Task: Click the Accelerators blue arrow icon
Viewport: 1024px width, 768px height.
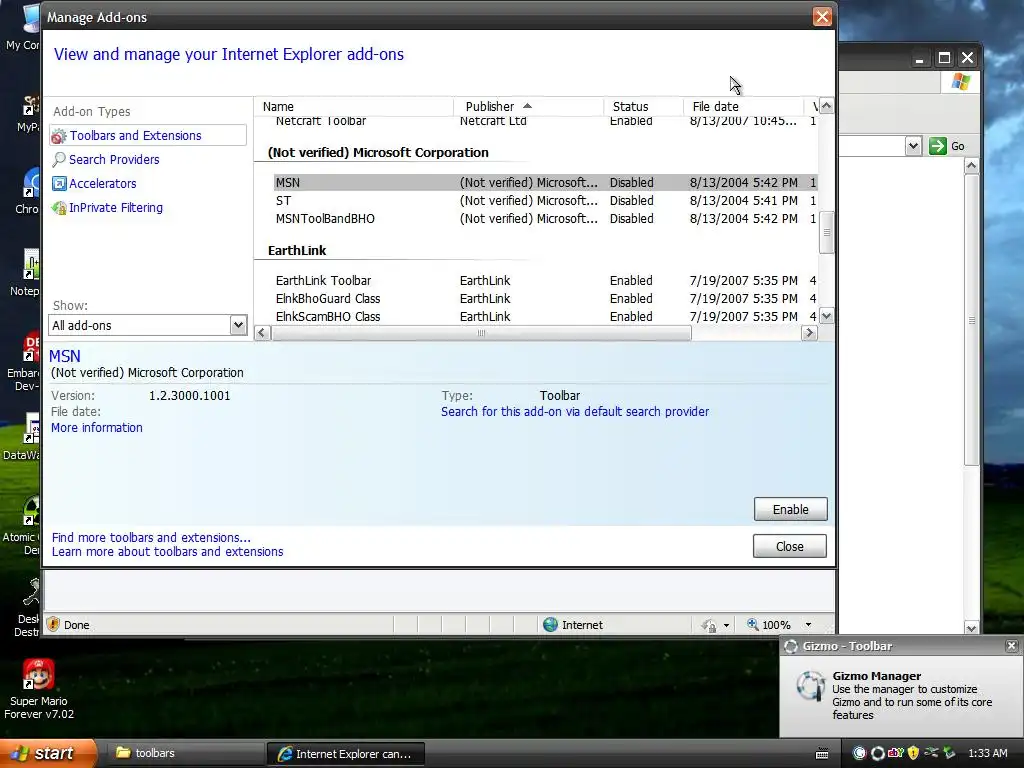Action: tap(59, 184)
